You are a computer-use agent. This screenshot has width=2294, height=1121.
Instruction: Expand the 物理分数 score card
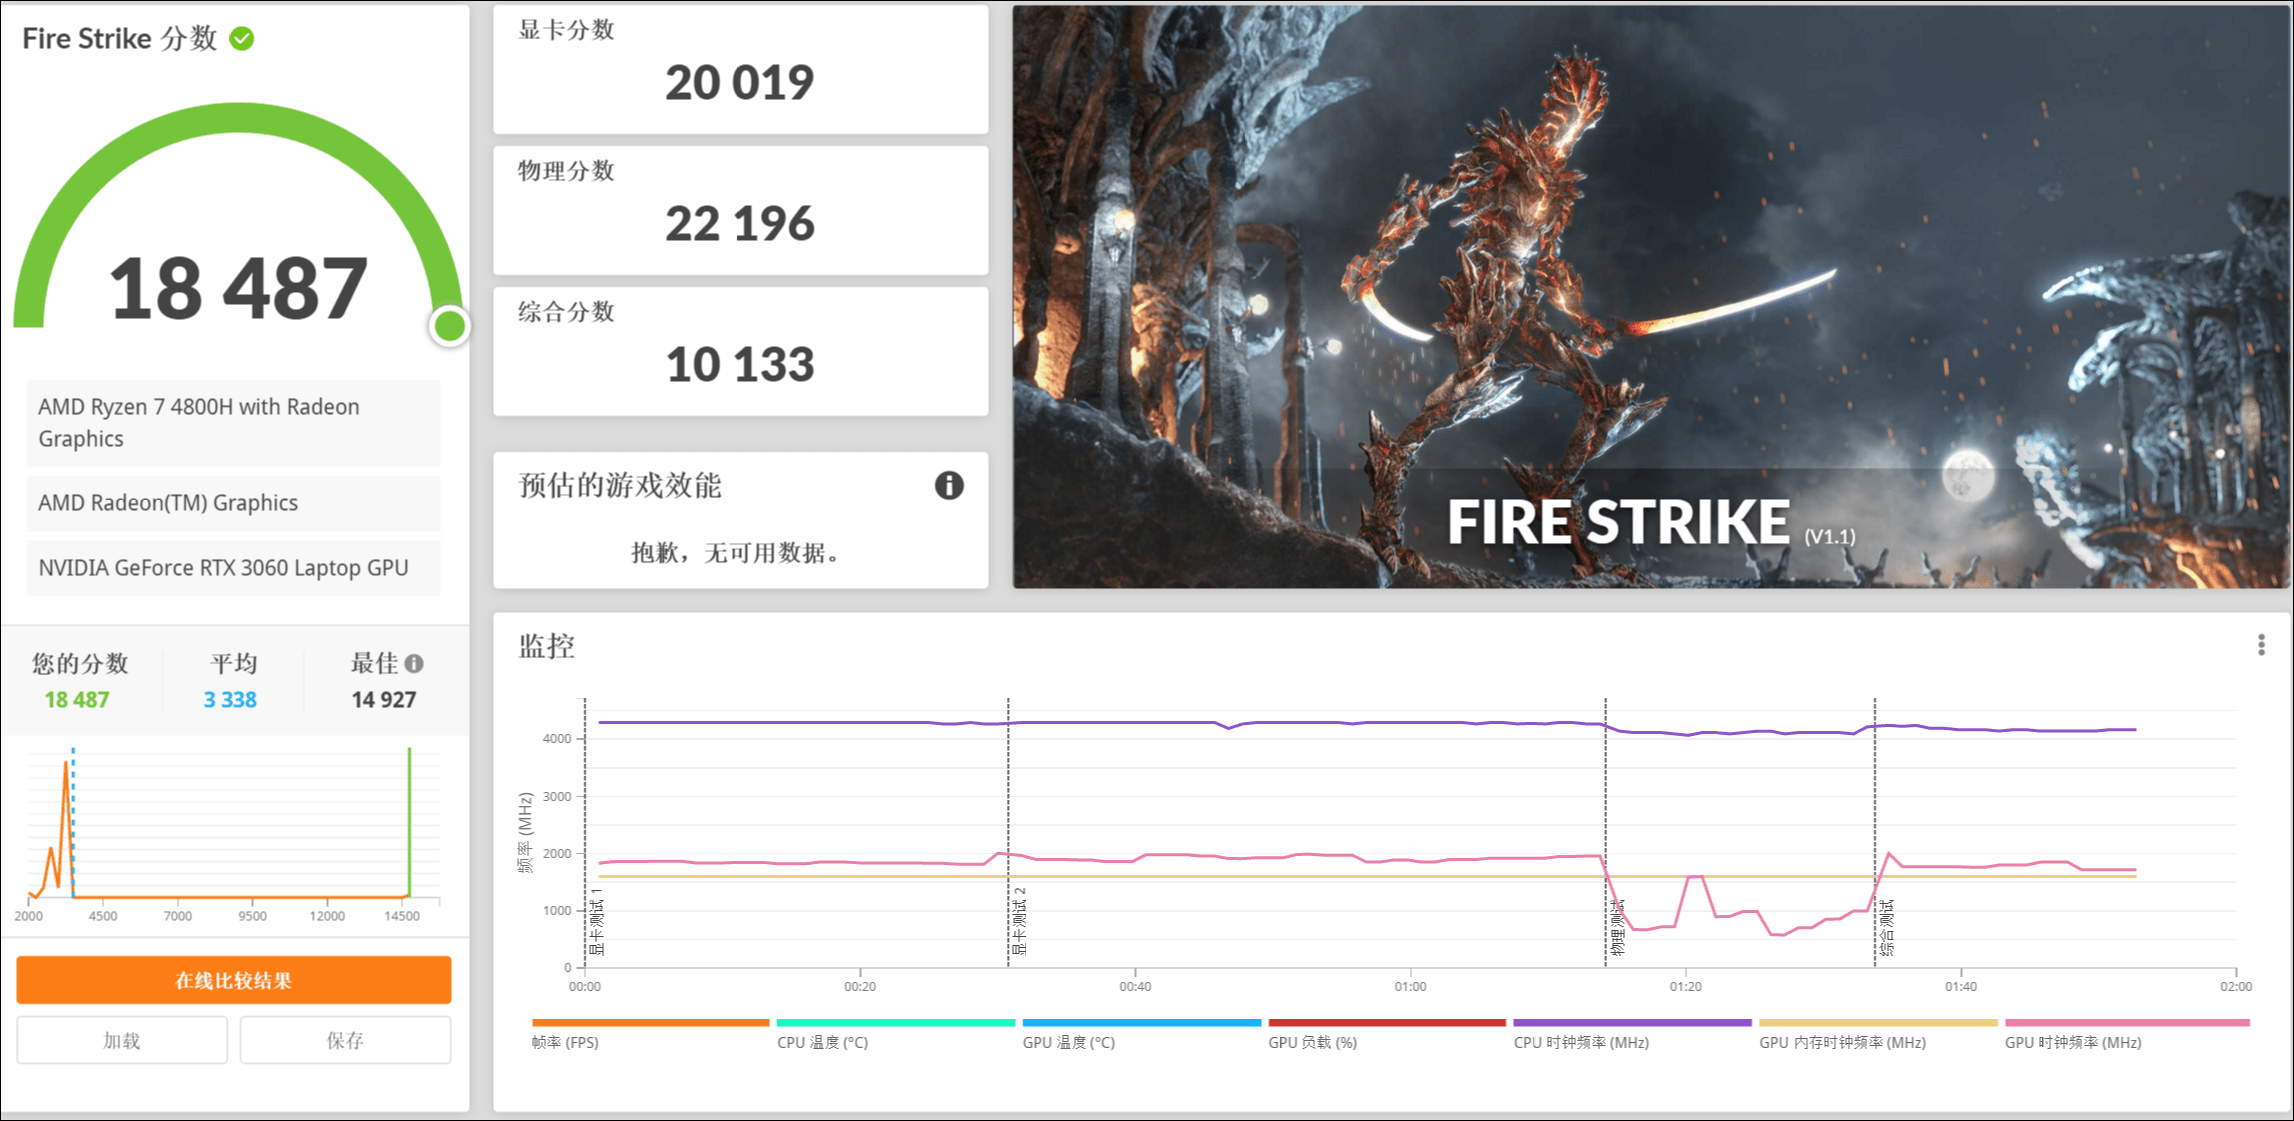point(739,210)
